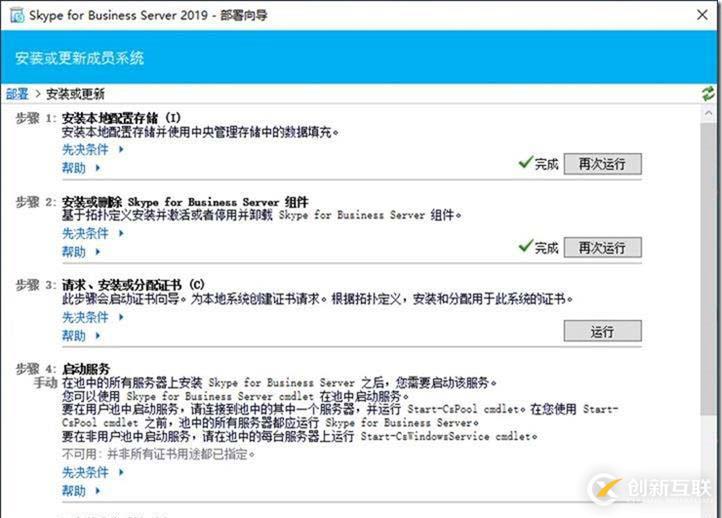Click 再次运行 button for step 2

click(x=602, y=248)
